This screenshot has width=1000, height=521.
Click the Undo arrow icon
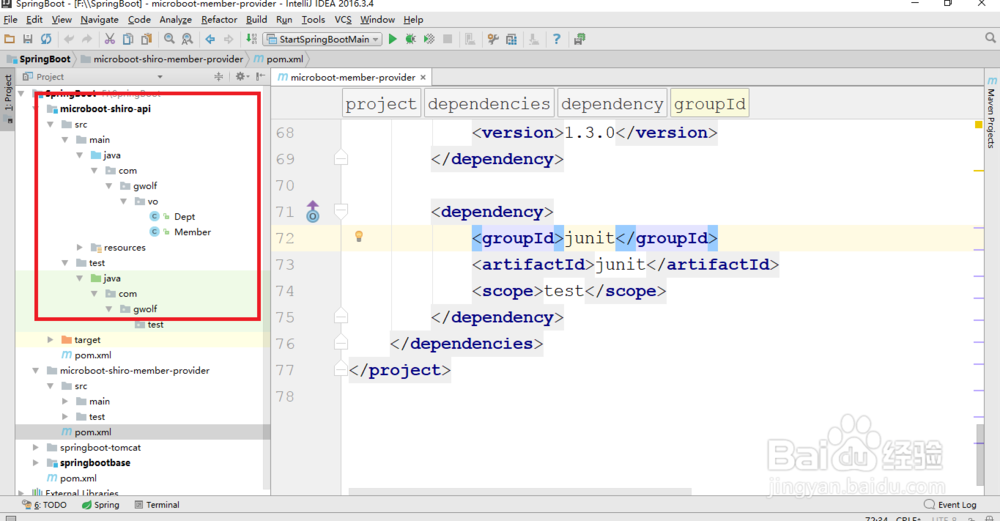pos(69,39)
